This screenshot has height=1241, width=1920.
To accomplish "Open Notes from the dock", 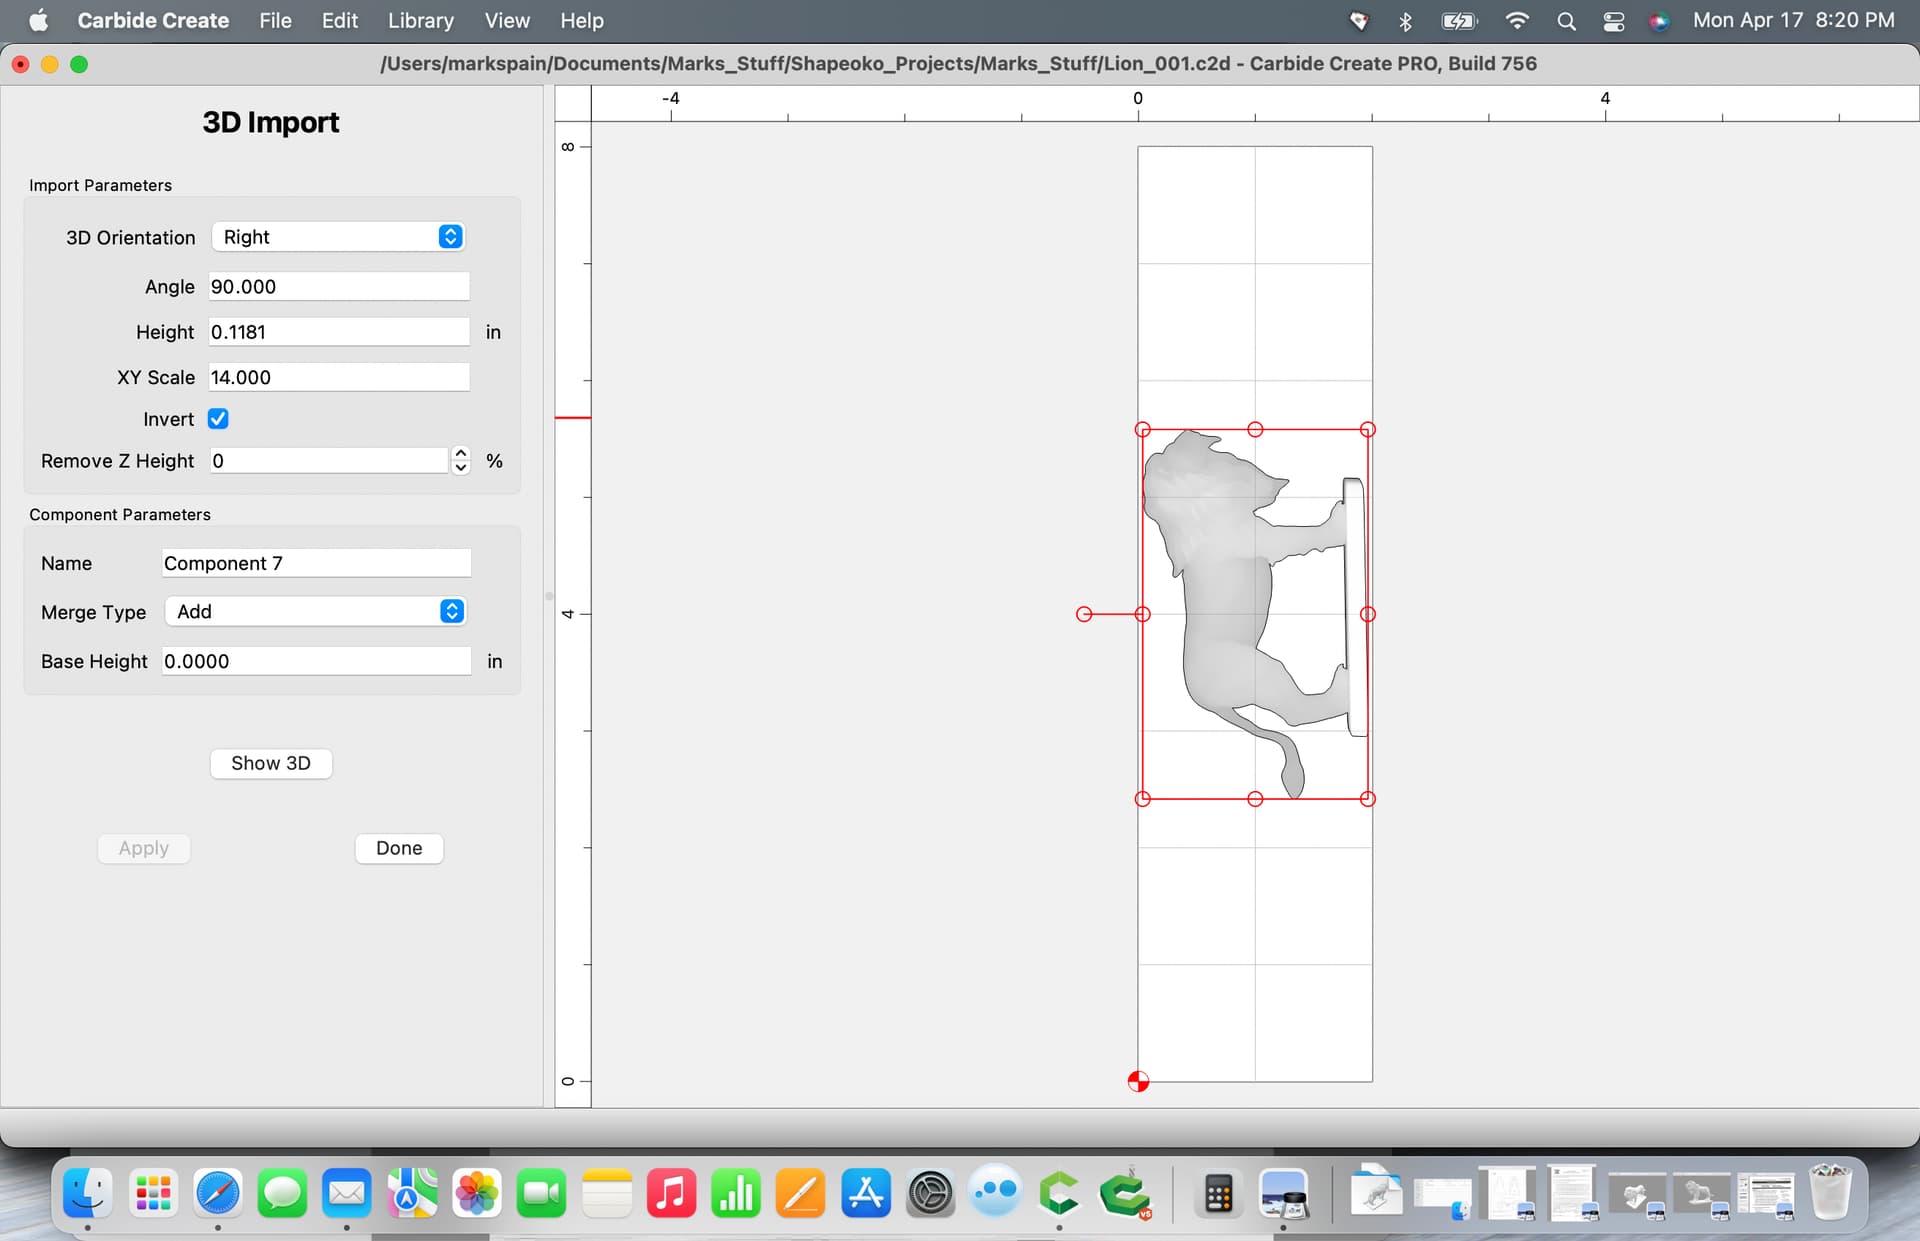I will [606, 1193].
